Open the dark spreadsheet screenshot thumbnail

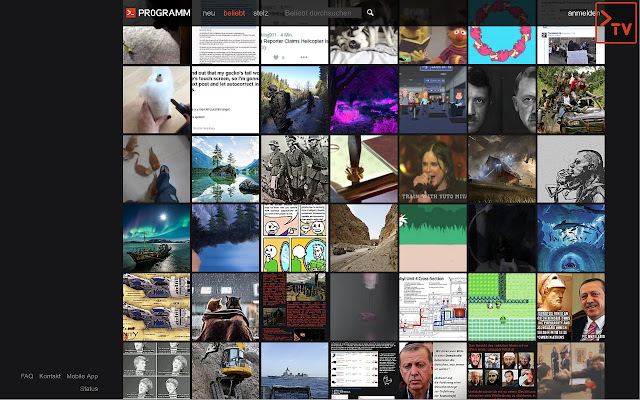364,371
